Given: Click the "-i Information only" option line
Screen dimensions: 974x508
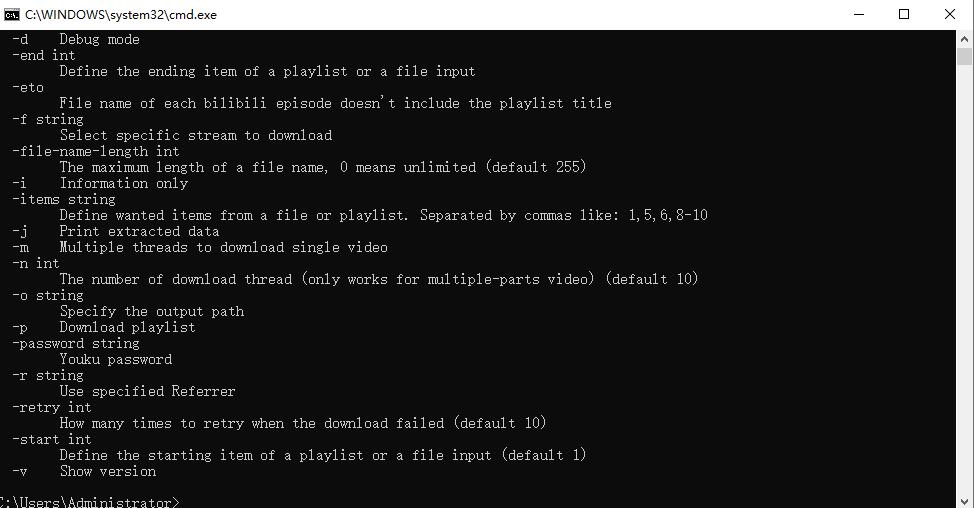Looking at the screenshot, I should [x=100, y=184].
